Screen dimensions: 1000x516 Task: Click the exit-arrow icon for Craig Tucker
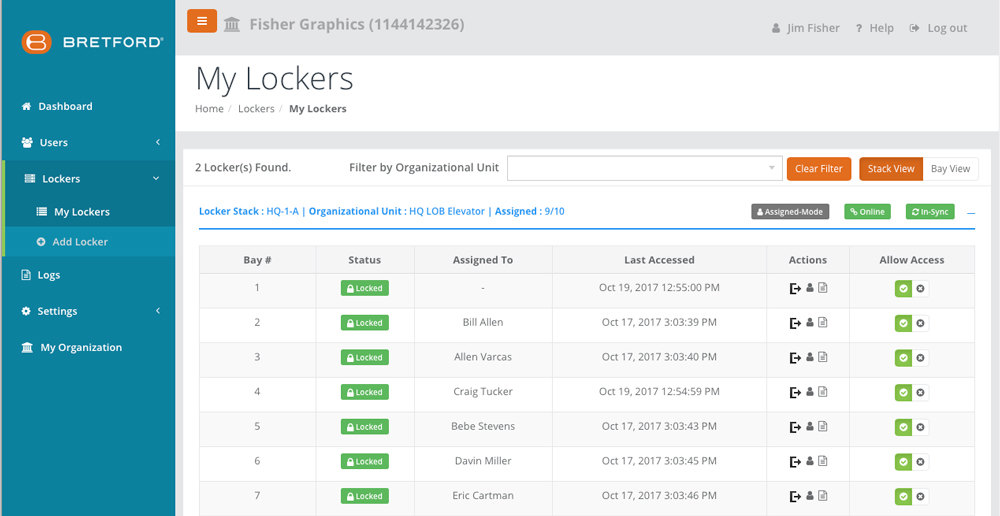795,392
